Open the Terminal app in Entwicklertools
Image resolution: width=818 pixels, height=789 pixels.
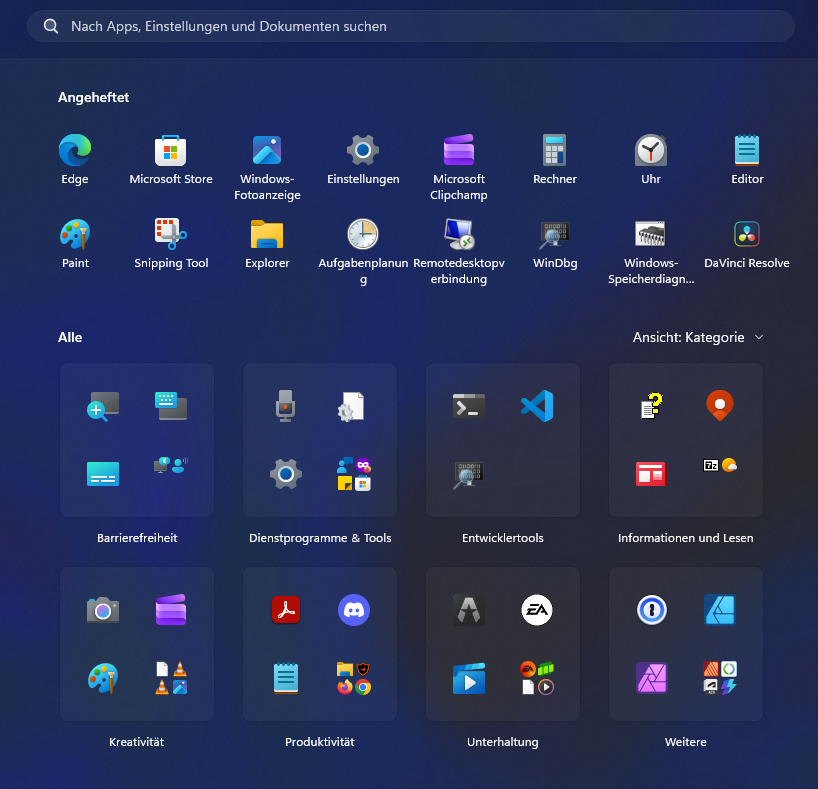click(469, 406)
